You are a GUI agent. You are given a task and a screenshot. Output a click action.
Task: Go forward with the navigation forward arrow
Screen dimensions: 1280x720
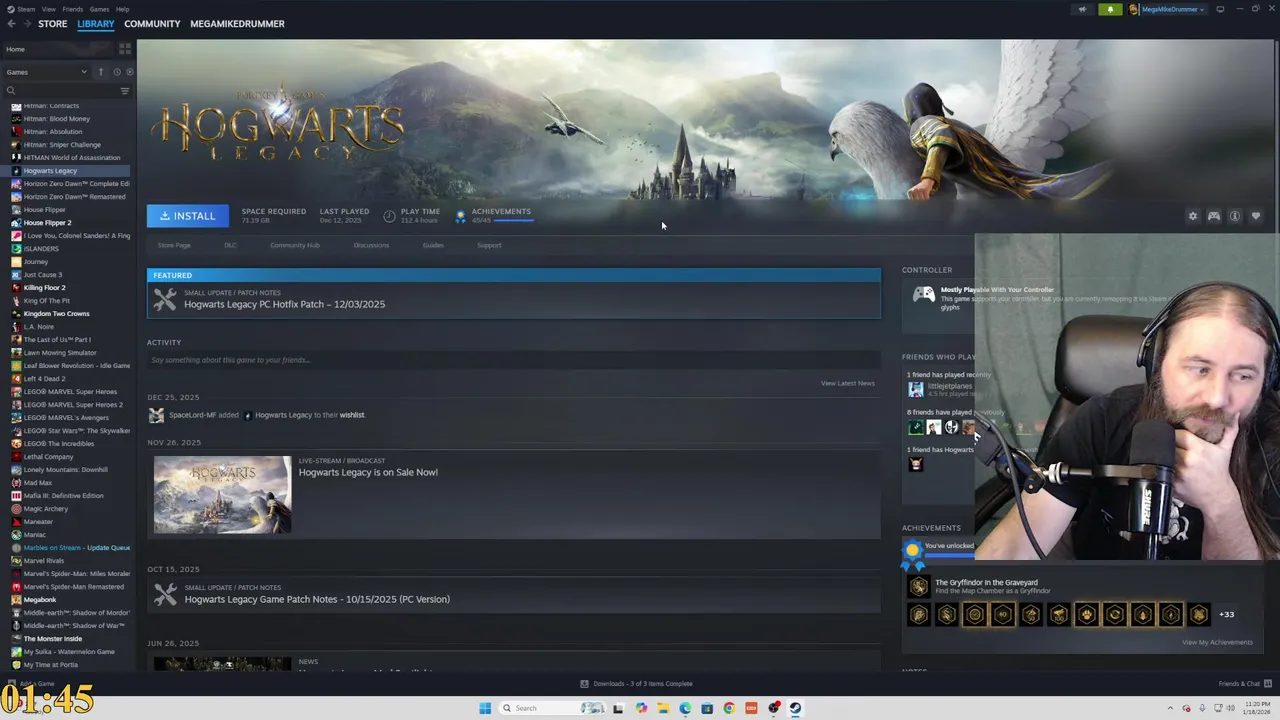[x=26, y=24]
